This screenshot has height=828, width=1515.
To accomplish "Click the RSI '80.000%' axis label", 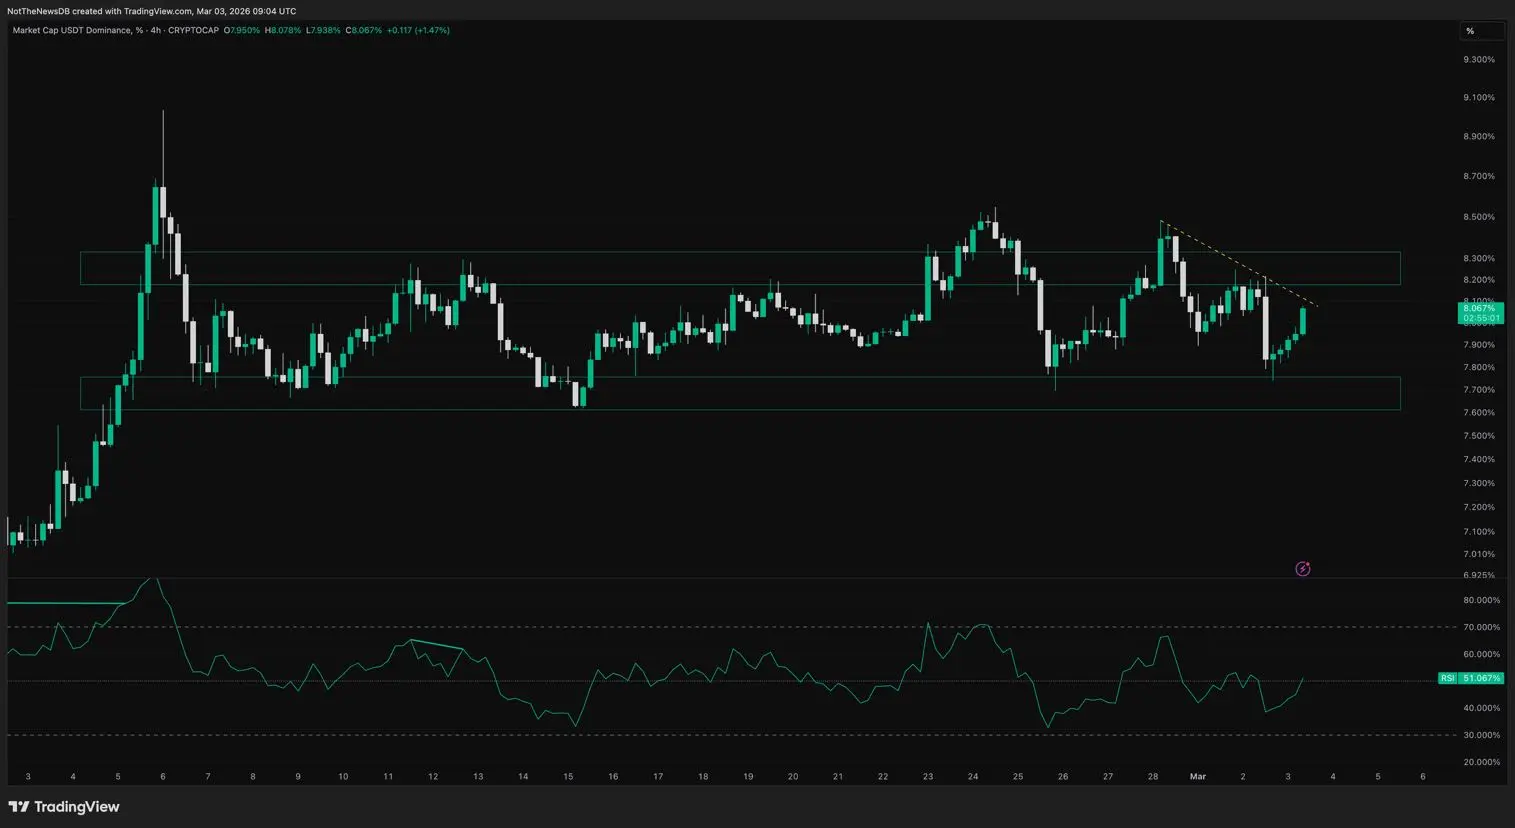I will coord(1481,601).
